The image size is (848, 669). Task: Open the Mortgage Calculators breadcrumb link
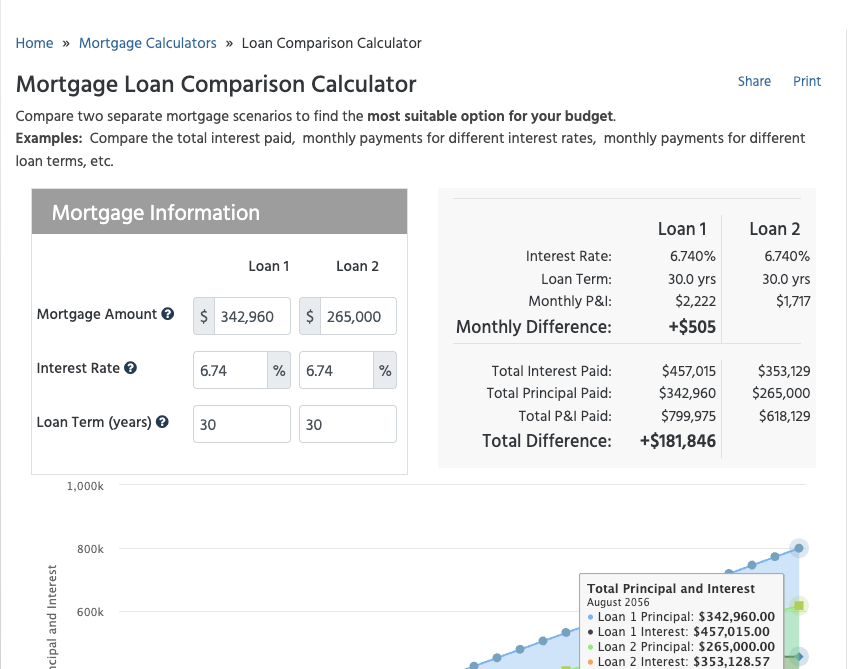coord(148,43)
